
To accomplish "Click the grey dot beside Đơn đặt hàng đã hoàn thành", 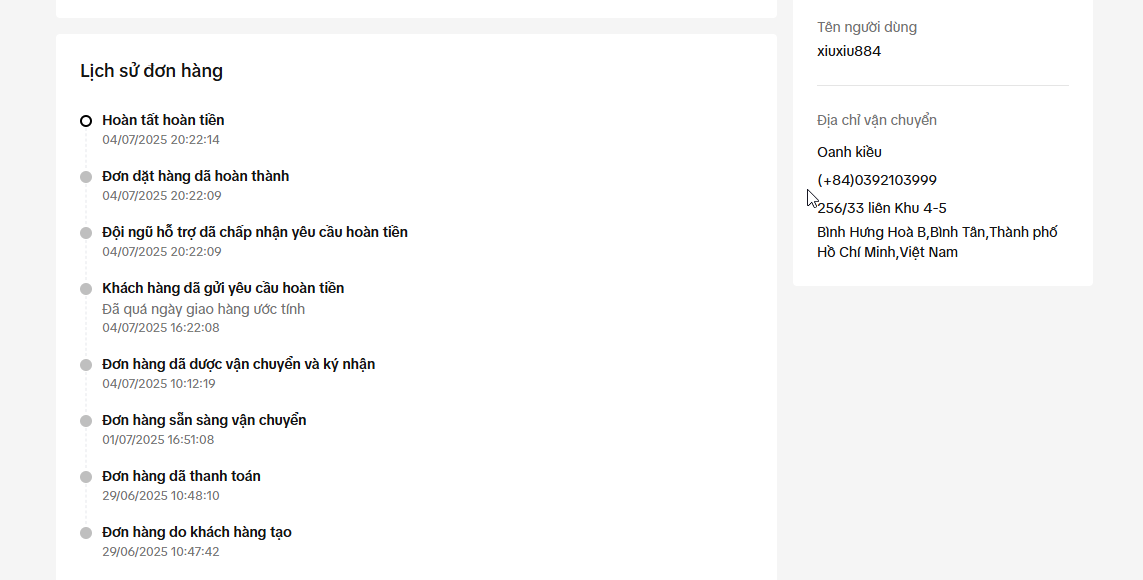I will coord(86,177).
